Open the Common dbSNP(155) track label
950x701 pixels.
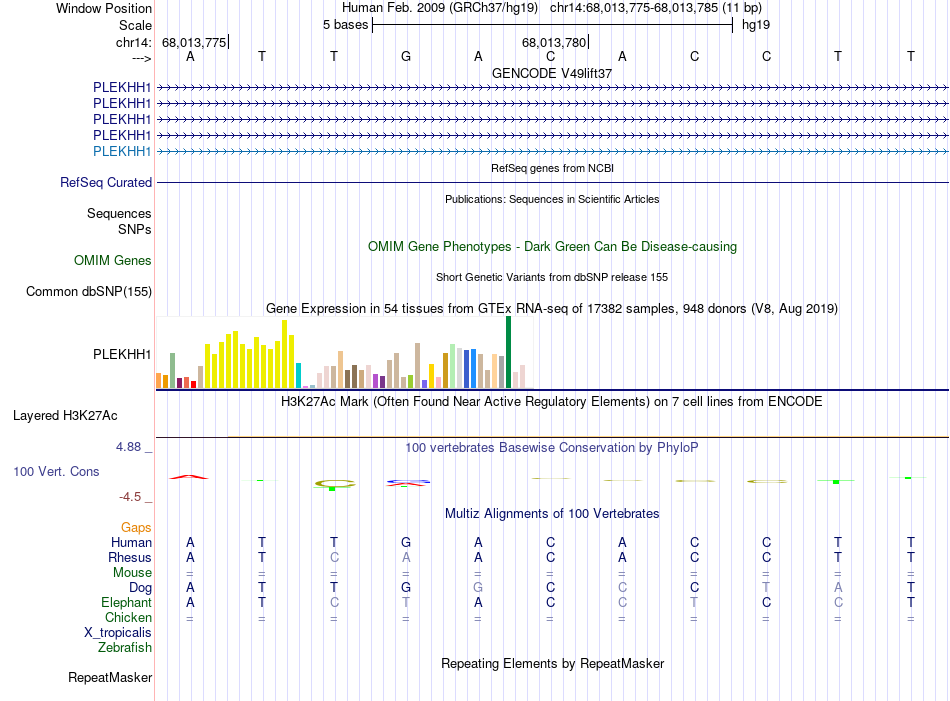[x=88, y=291]
